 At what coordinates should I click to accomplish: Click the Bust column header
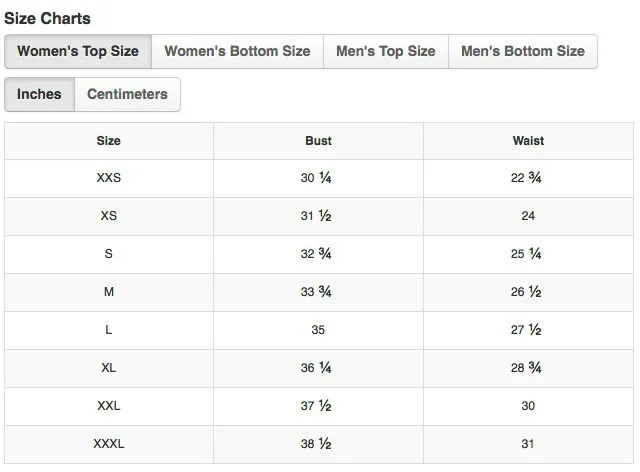point(318,141)
